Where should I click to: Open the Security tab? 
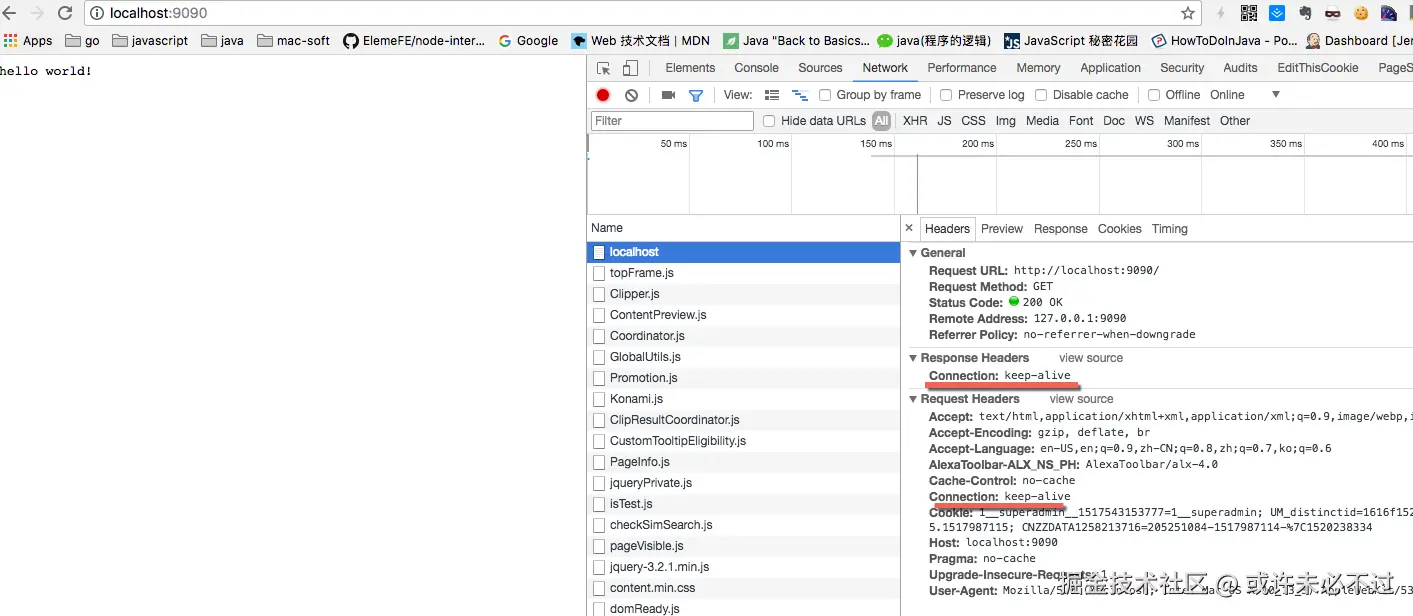1182,68
